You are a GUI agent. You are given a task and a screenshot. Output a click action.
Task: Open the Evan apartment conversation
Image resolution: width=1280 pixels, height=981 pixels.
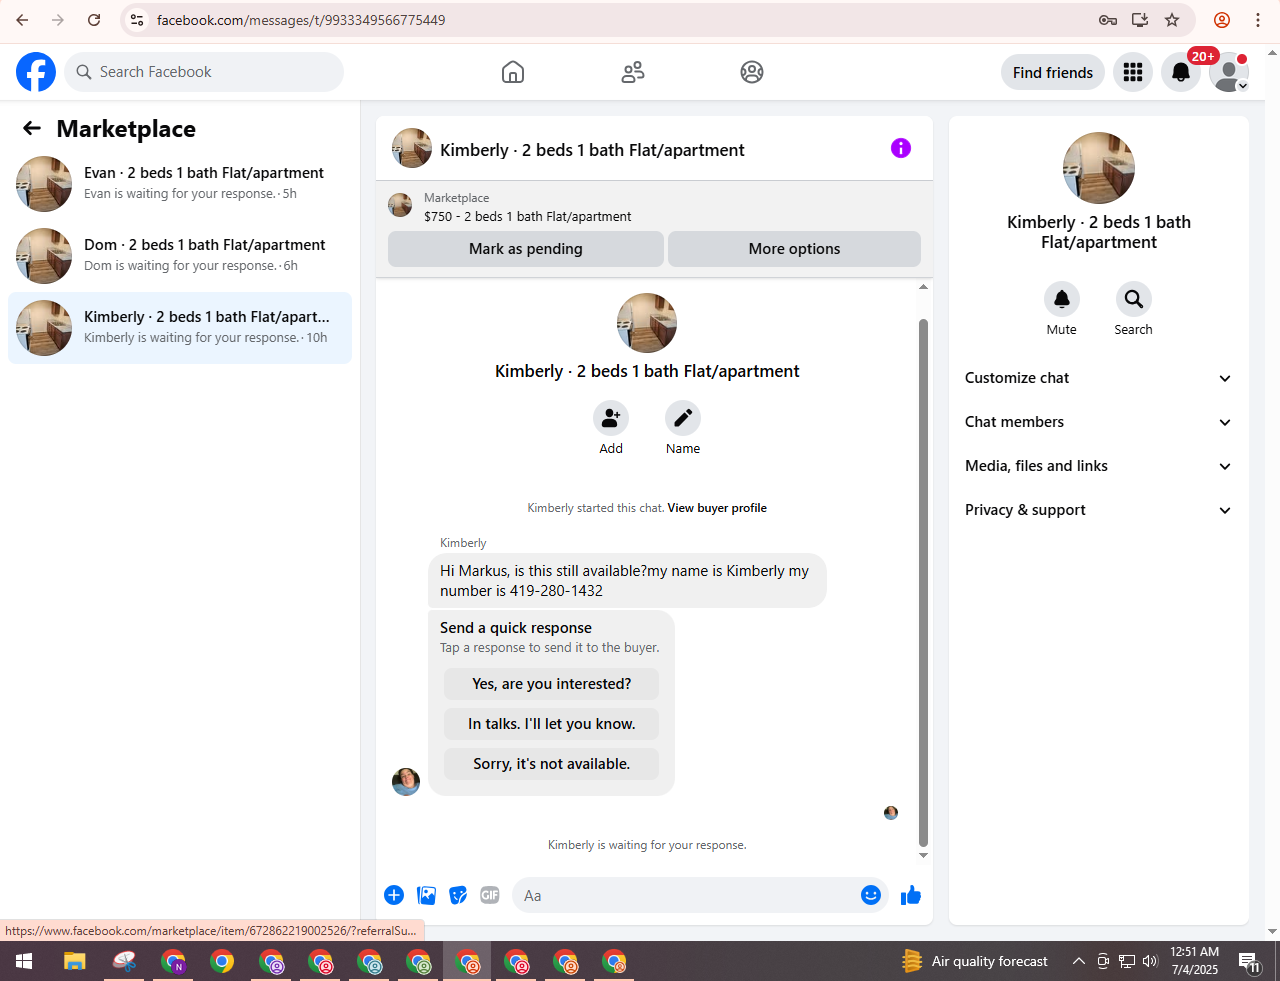pos(180,184)
